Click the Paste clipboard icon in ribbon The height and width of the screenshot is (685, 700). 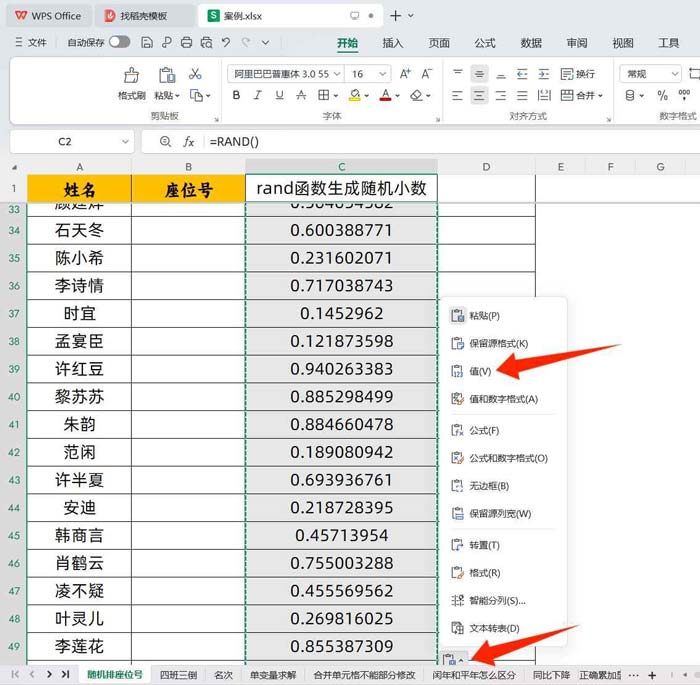coord(167,75)
